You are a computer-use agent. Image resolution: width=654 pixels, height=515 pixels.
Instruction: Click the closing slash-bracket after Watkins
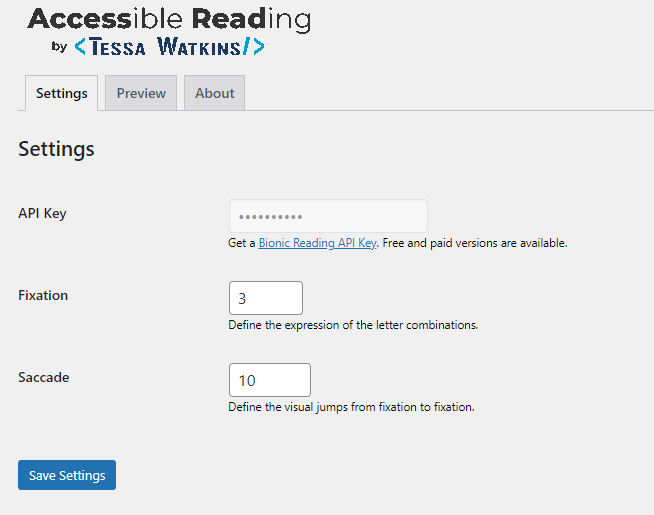pyautogui.click(x=254, y=46)
